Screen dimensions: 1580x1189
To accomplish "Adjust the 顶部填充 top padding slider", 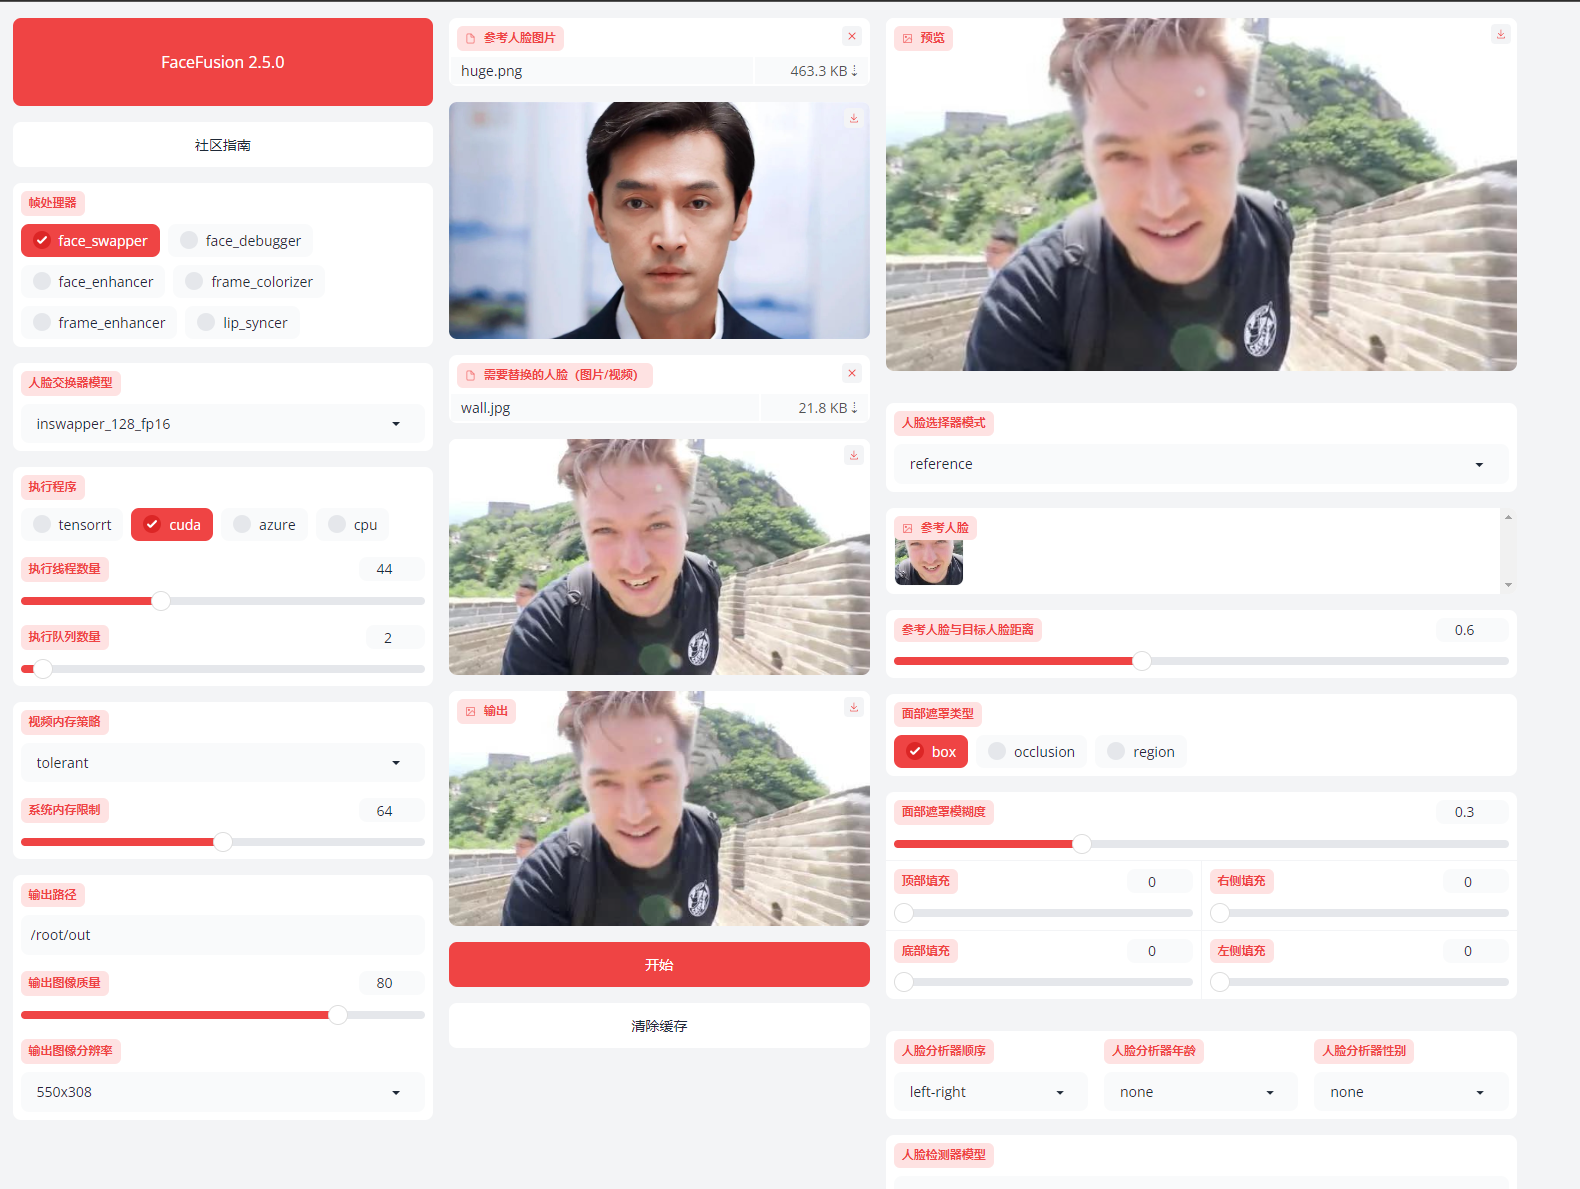I will tap(1043, 913).
